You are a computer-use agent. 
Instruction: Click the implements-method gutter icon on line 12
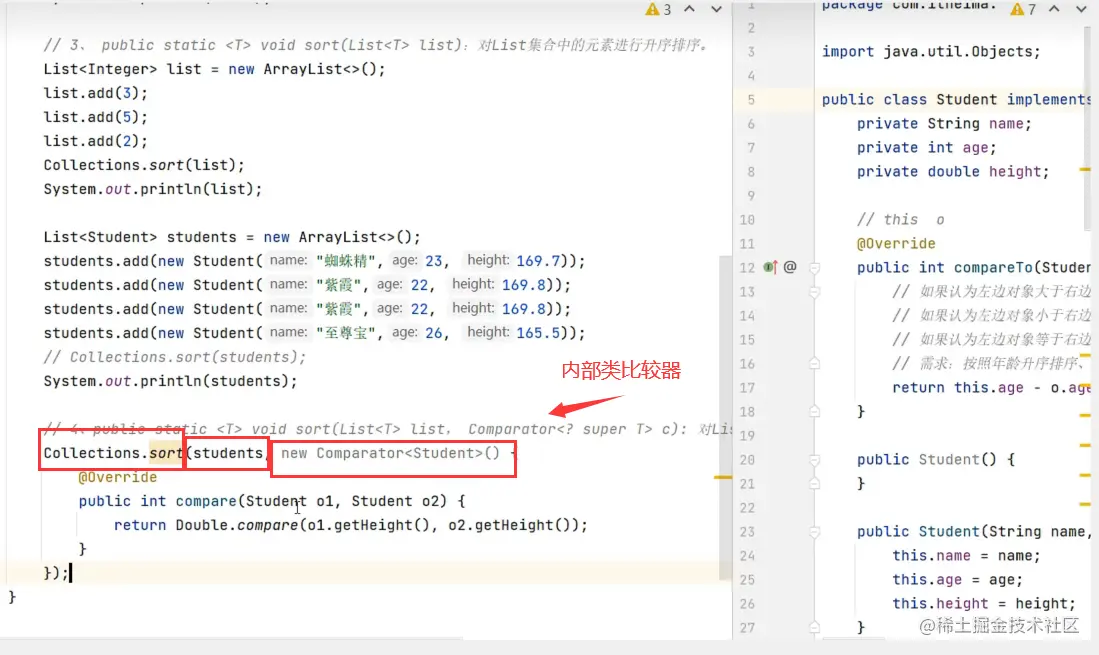pos(770,267)
